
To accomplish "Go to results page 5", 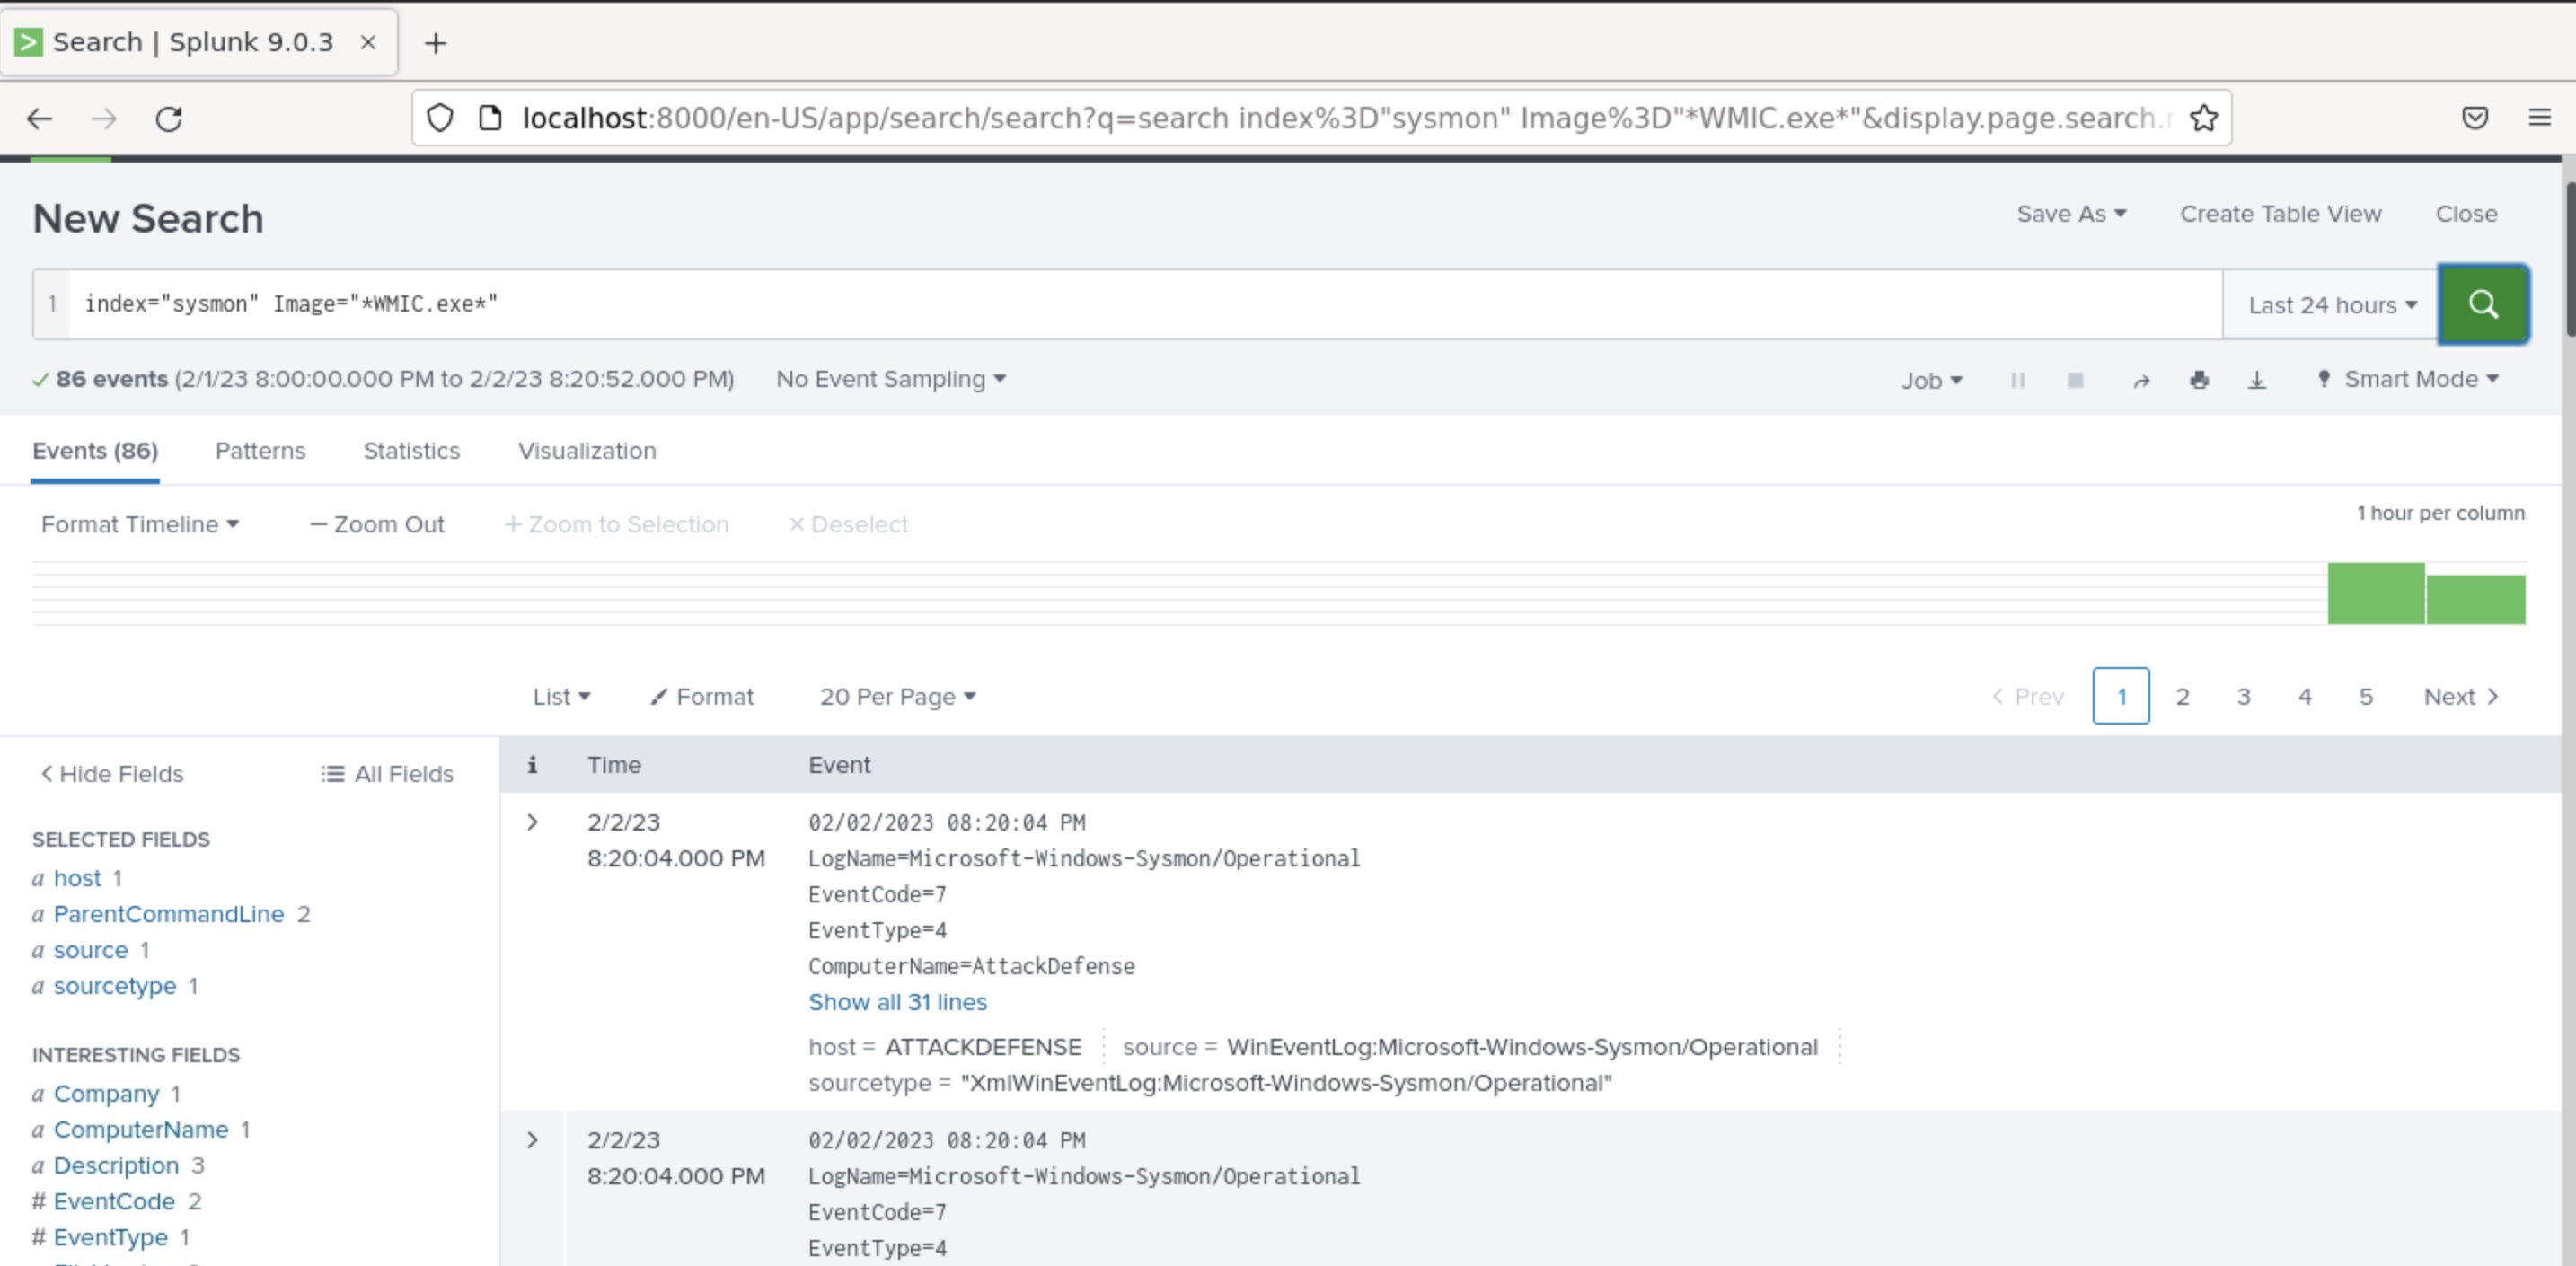I will click(2365, 697).
